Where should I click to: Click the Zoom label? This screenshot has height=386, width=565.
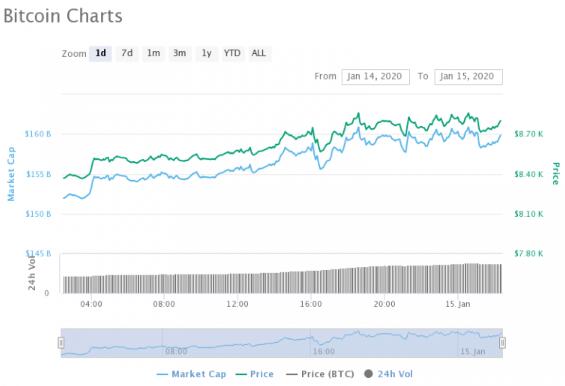[x=74, y=54]
